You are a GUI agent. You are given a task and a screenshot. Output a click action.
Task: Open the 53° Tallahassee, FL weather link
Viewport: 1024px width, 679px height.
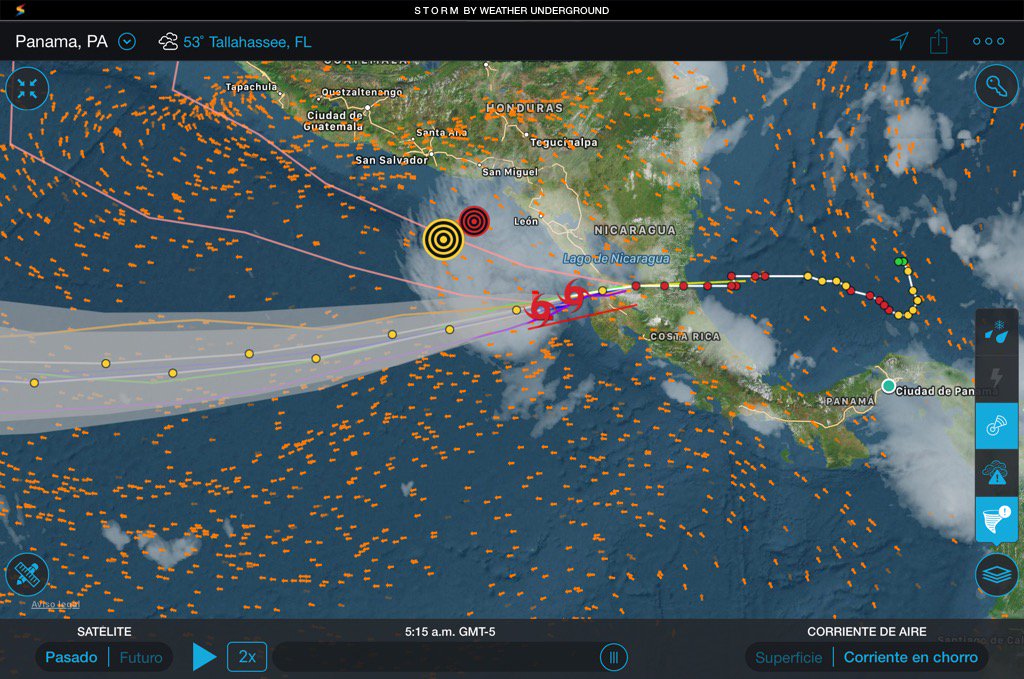[247, 42]
